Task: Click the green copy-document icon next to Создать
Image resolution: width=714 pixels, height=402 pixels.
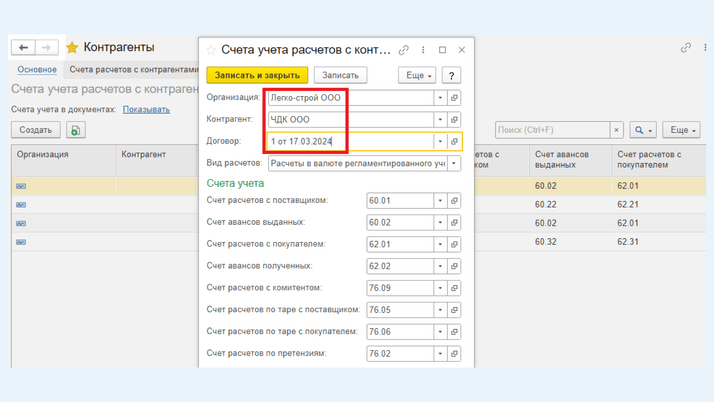Action: [x=76, y=130]
